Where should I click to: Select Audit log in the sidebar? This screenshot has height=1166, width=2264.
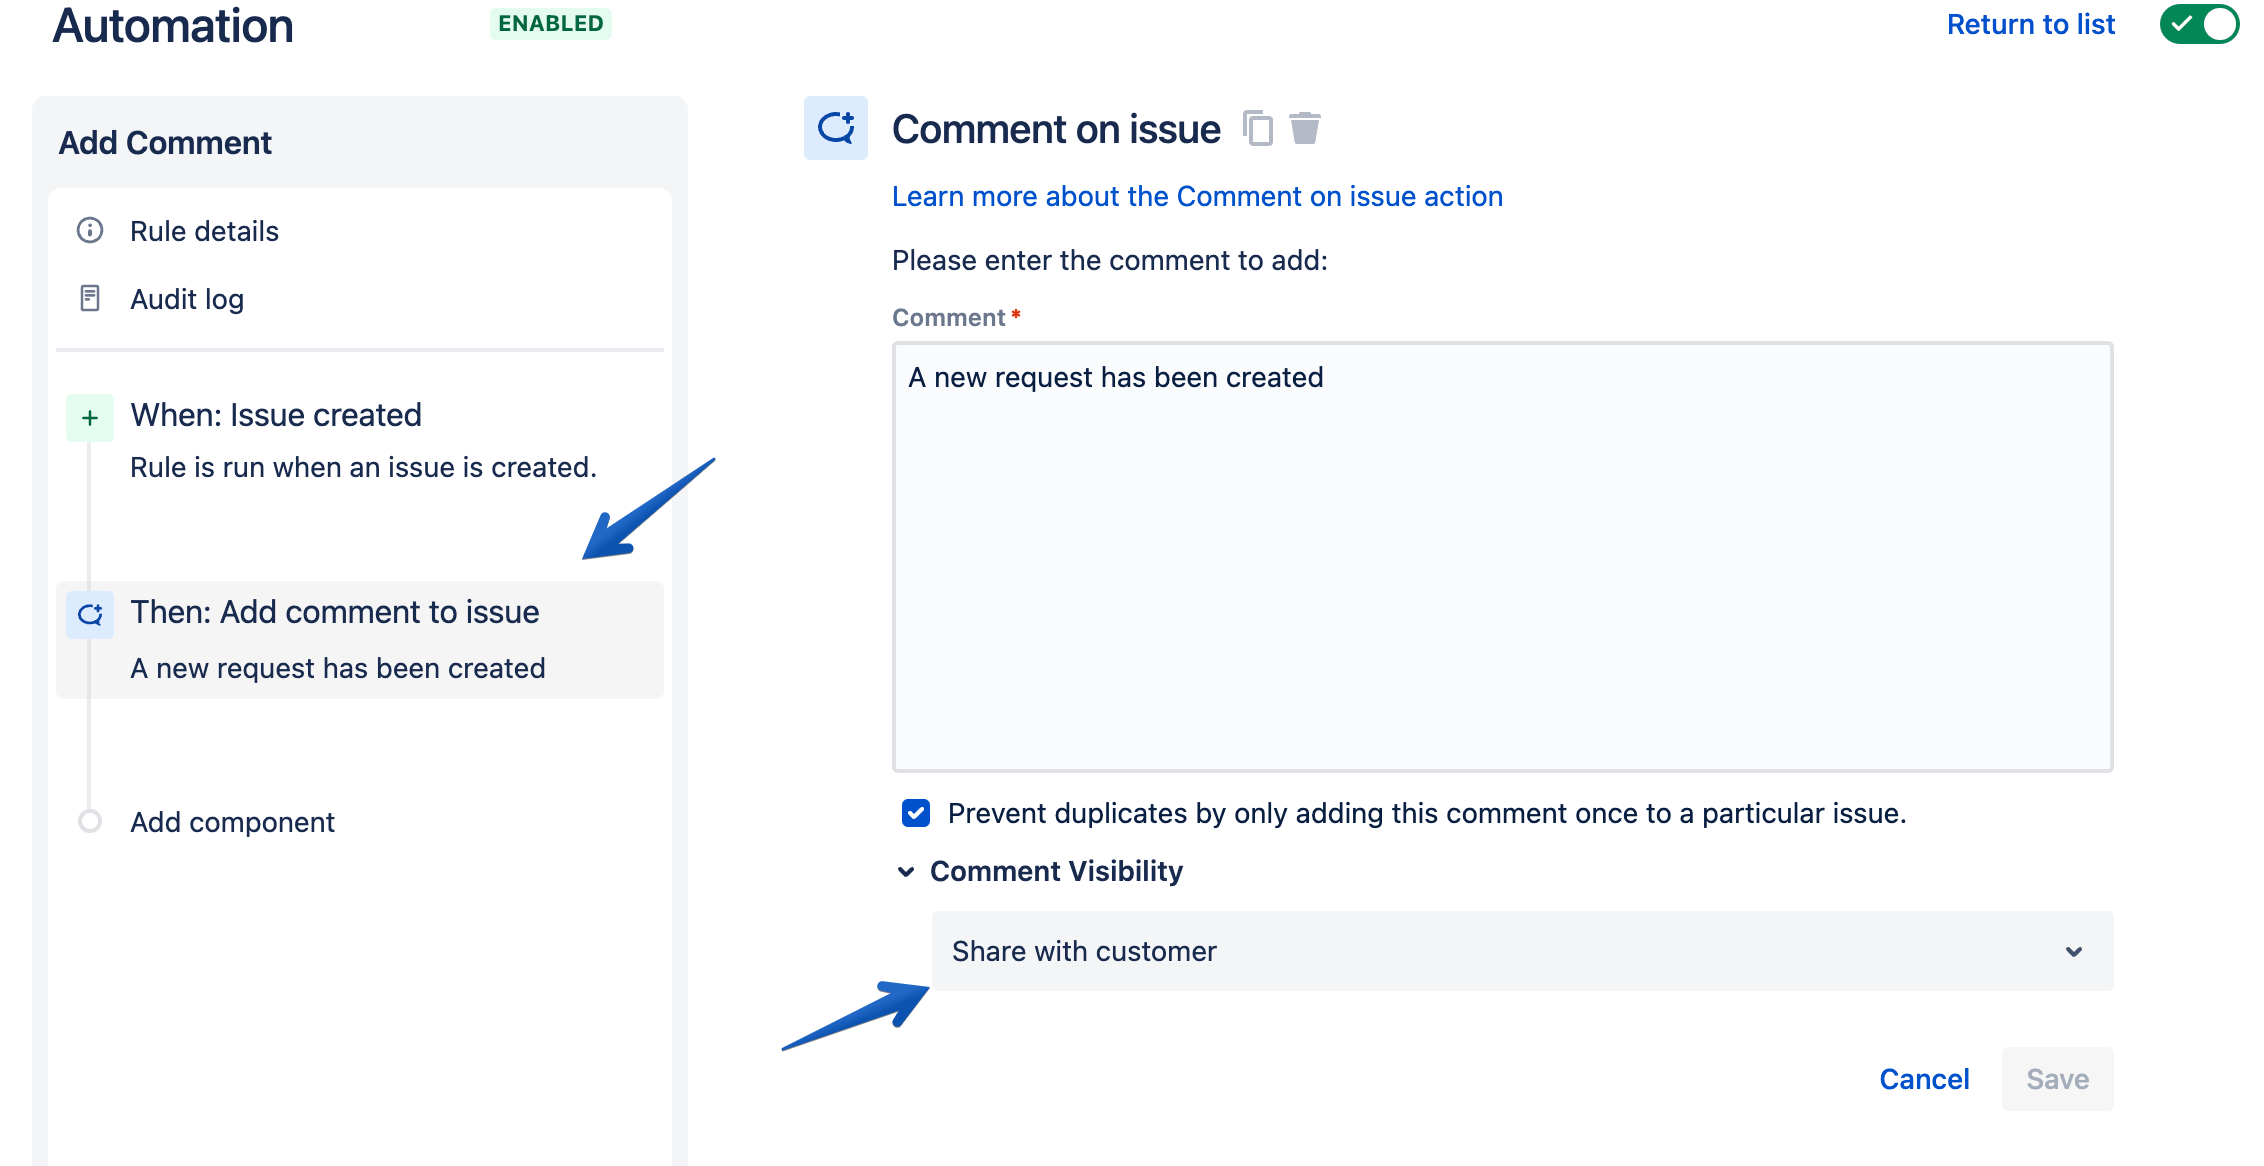186,298
